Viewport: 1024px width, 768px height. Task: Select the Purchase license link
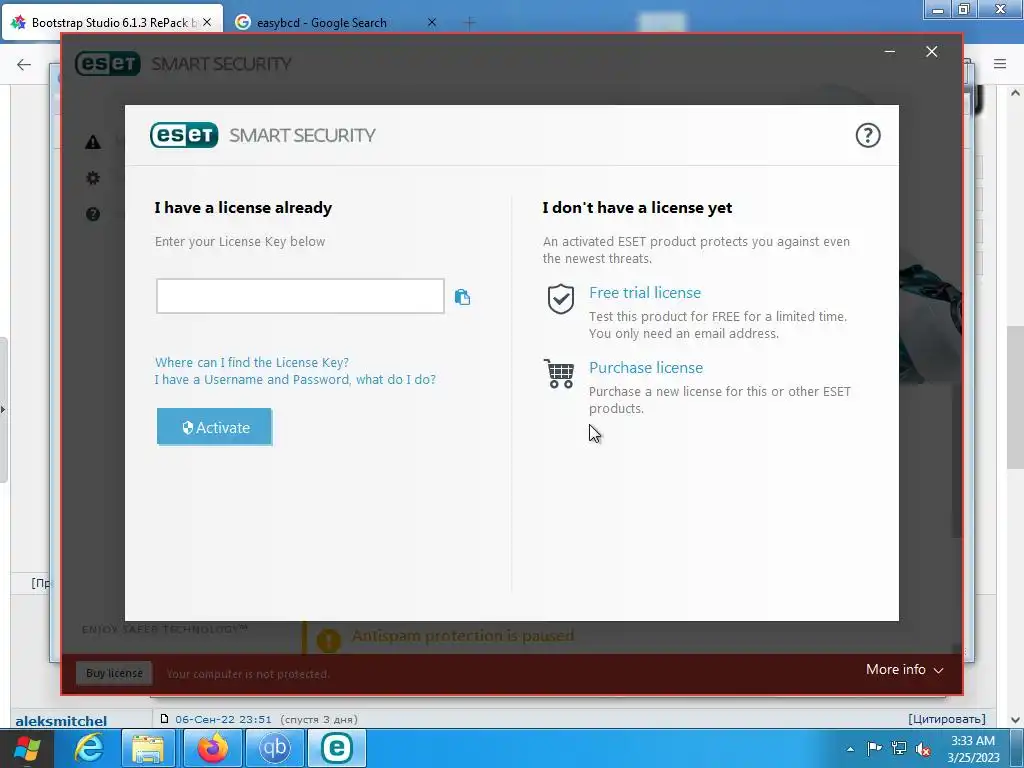646,368
